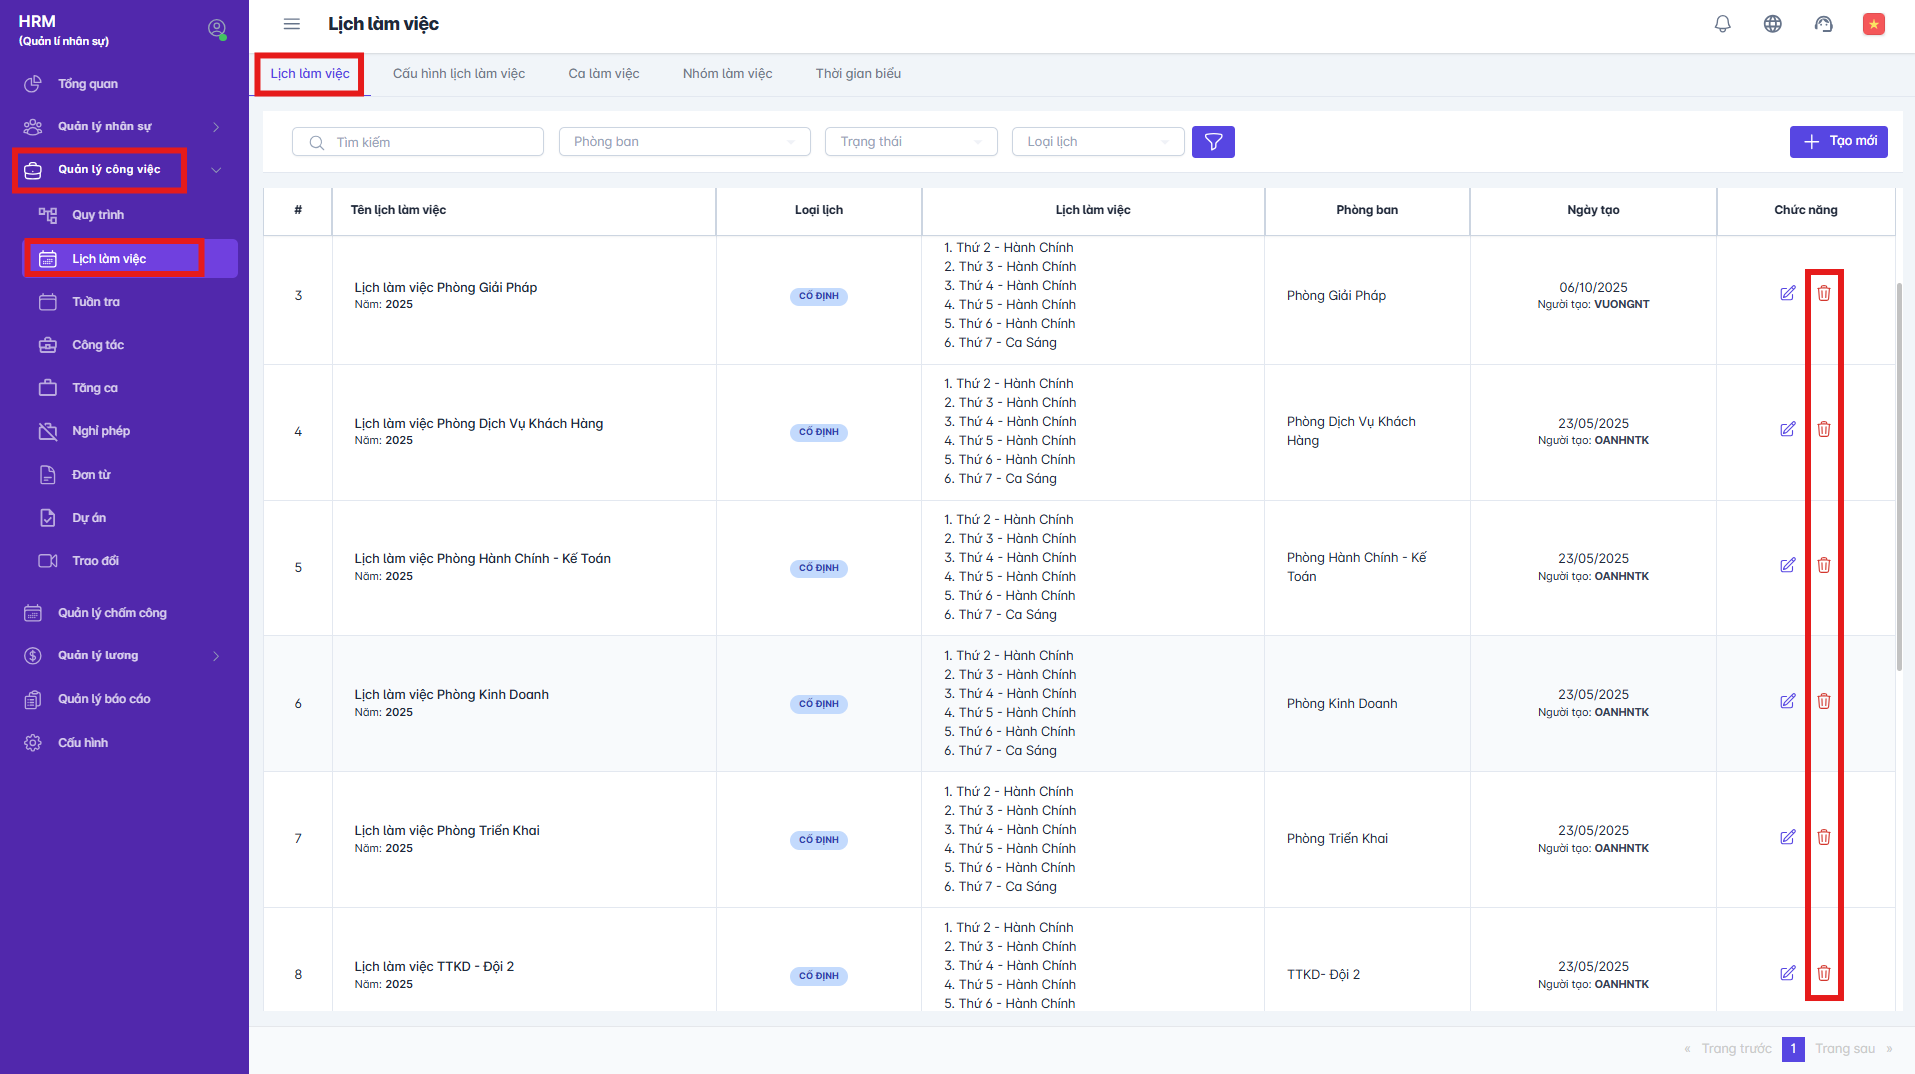
Task: Edit the TTKD - Đội 2 schedule
Action: [1787, 974]
